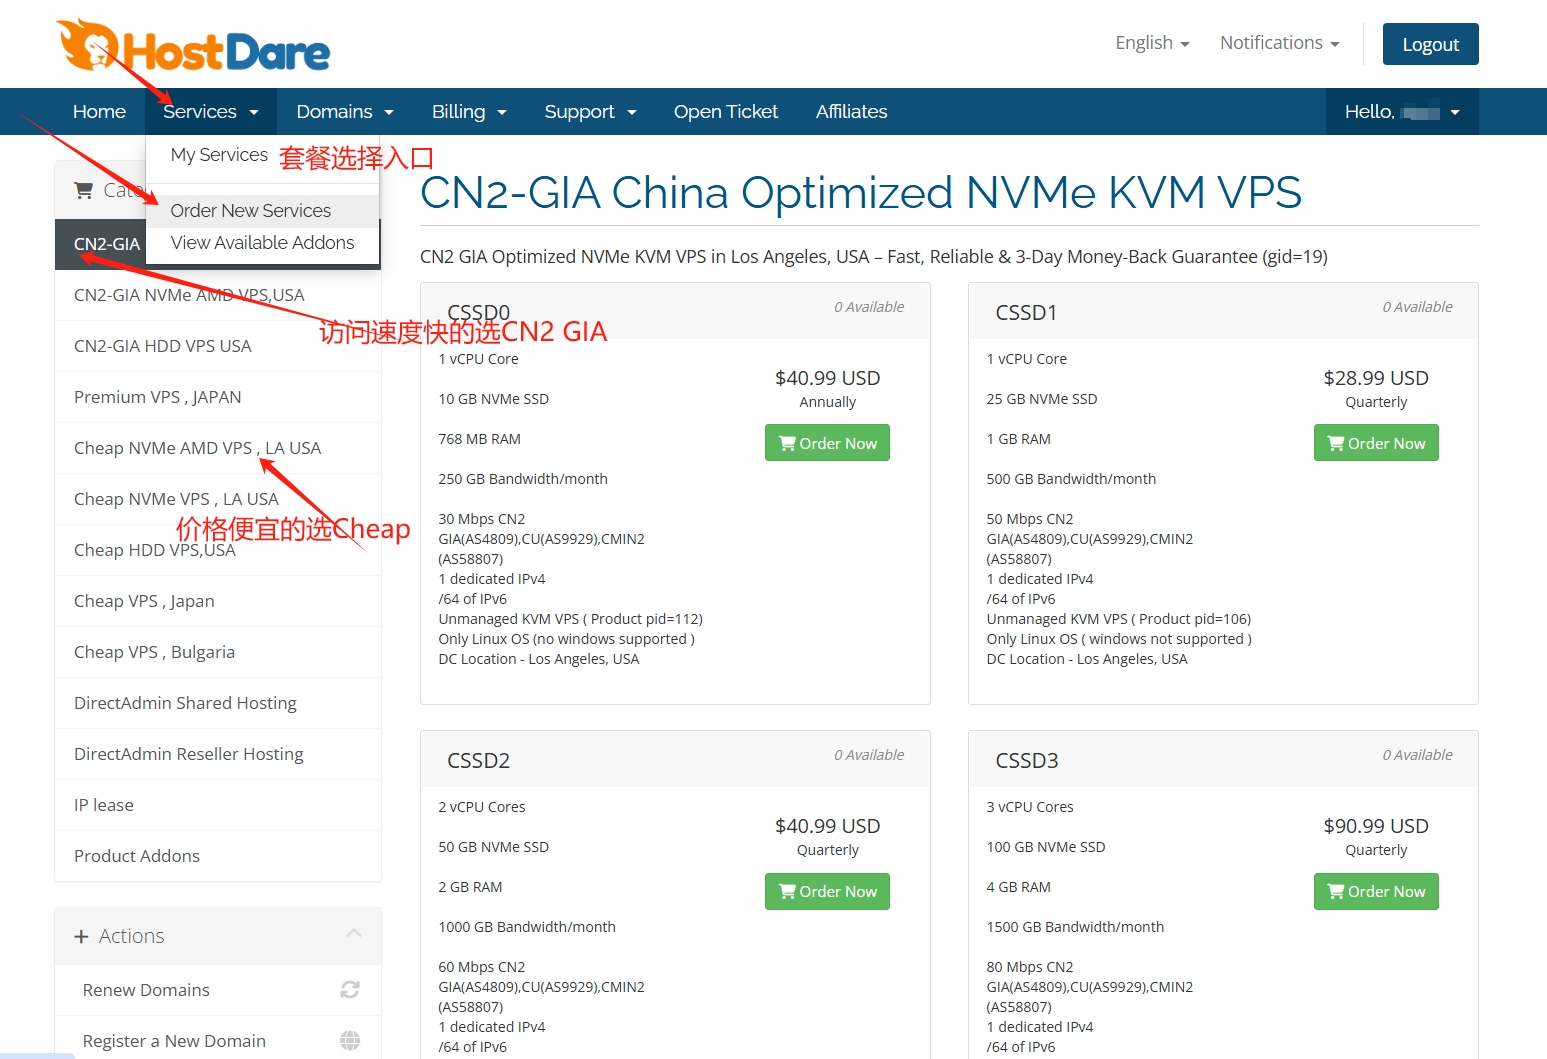Click the CSSD2 plan title
Screen dimensions: 1547x1059
[478, 761]
